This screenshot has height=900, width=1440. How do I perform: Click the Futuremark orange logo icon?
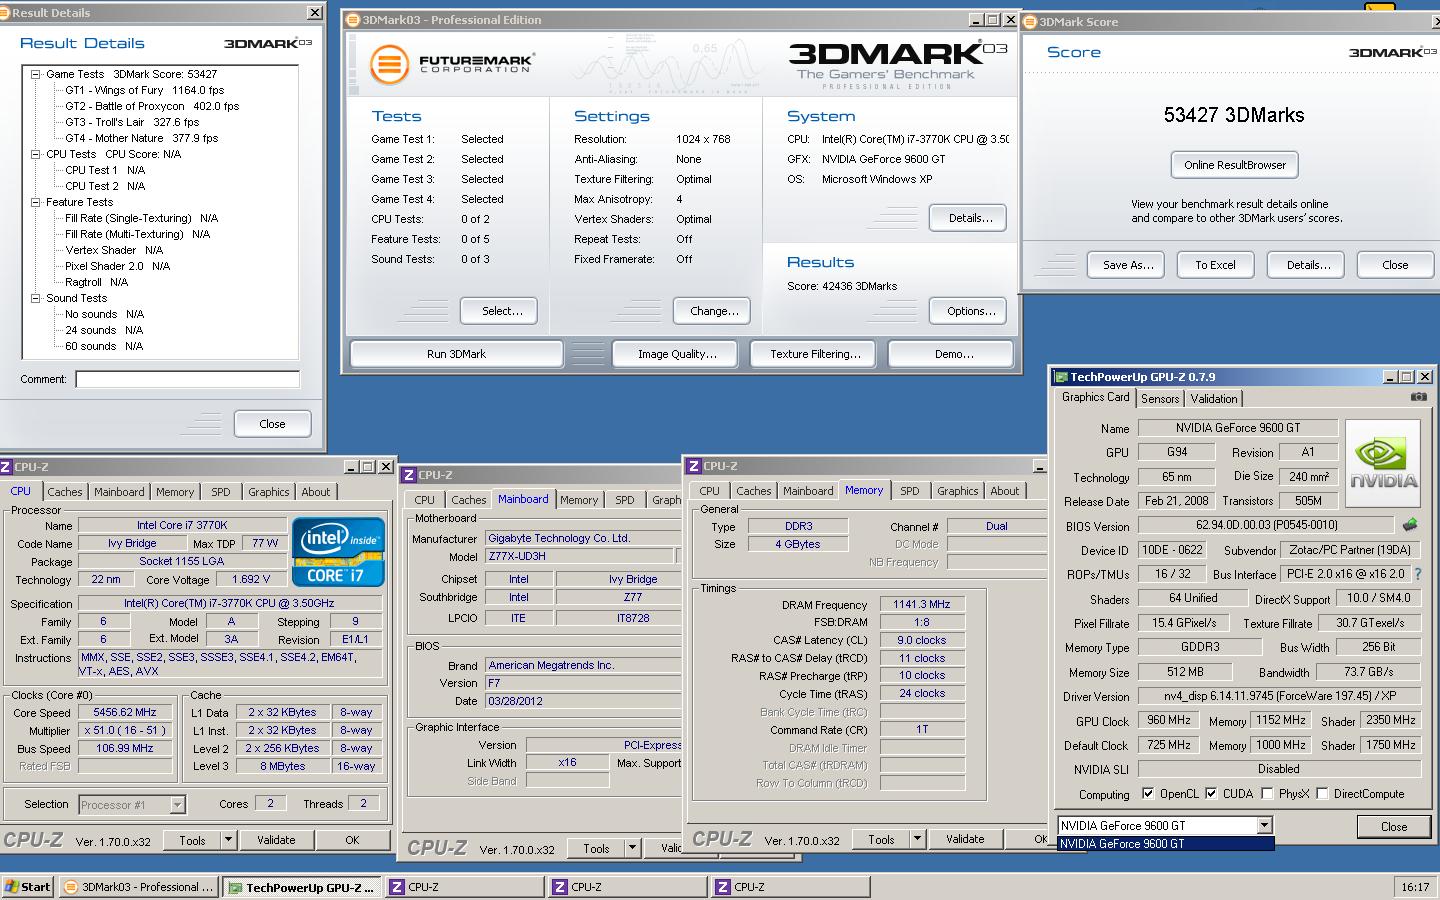pos(389,65)
